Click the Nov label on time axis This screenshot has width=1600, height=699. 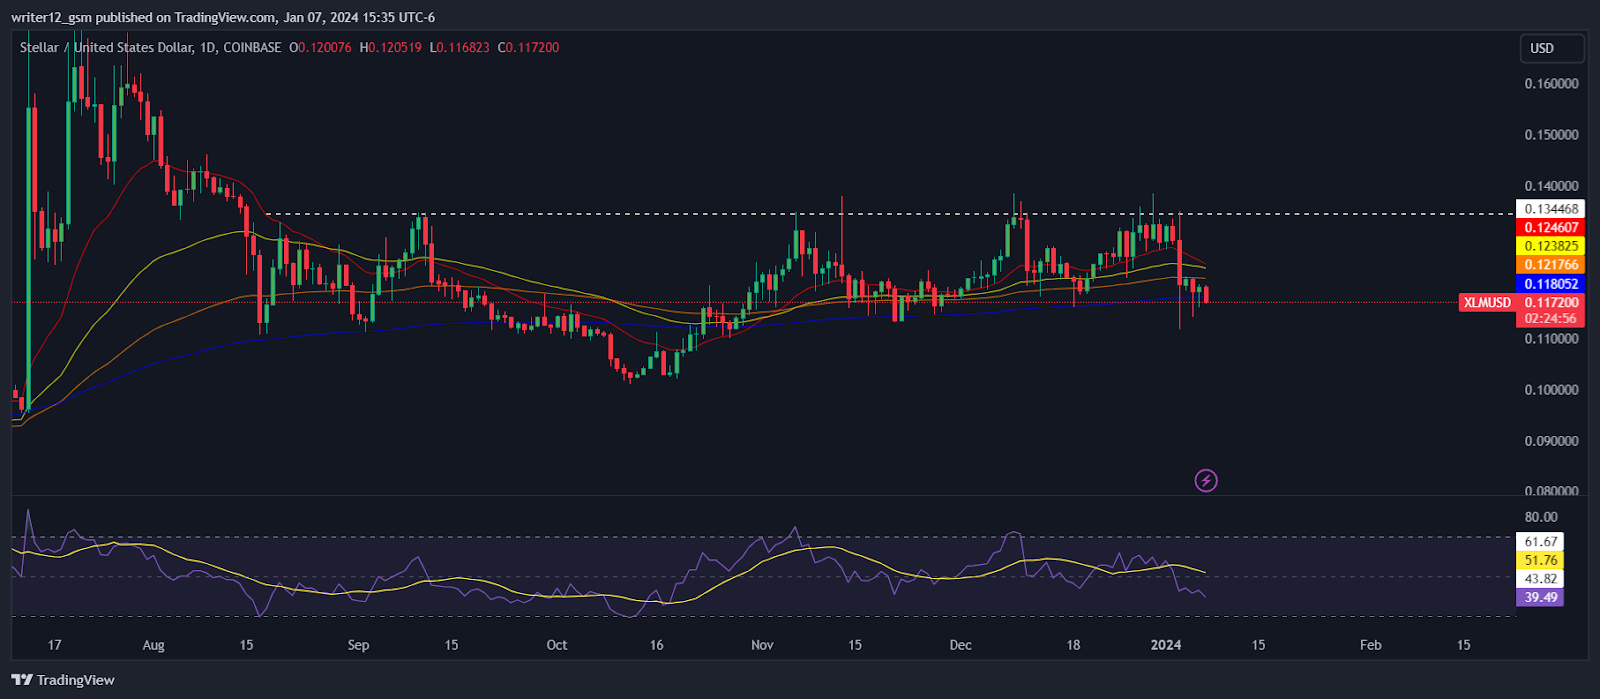pos(762,645)
